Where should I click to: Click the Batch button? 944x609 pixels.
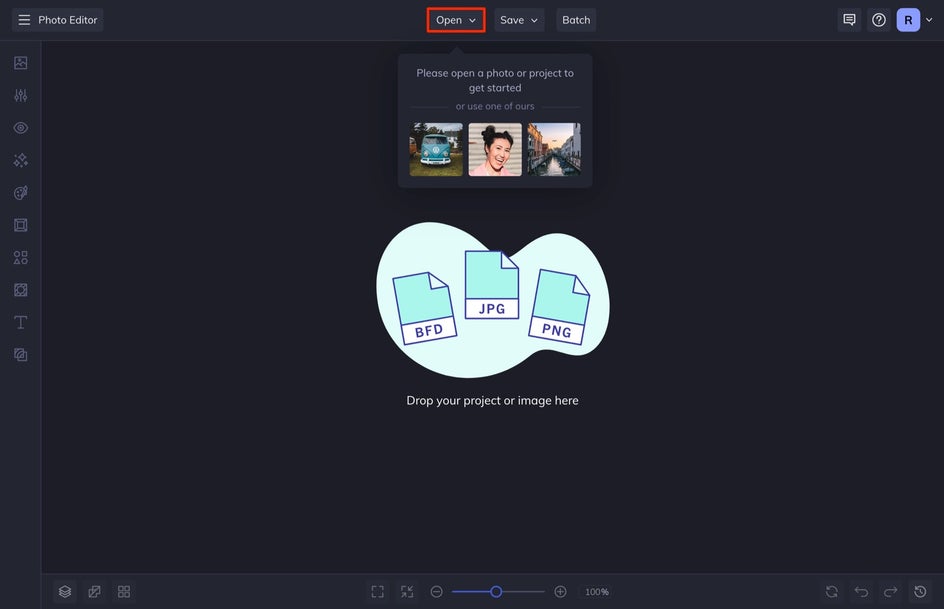pyautogui.click(x=576, y=20)
